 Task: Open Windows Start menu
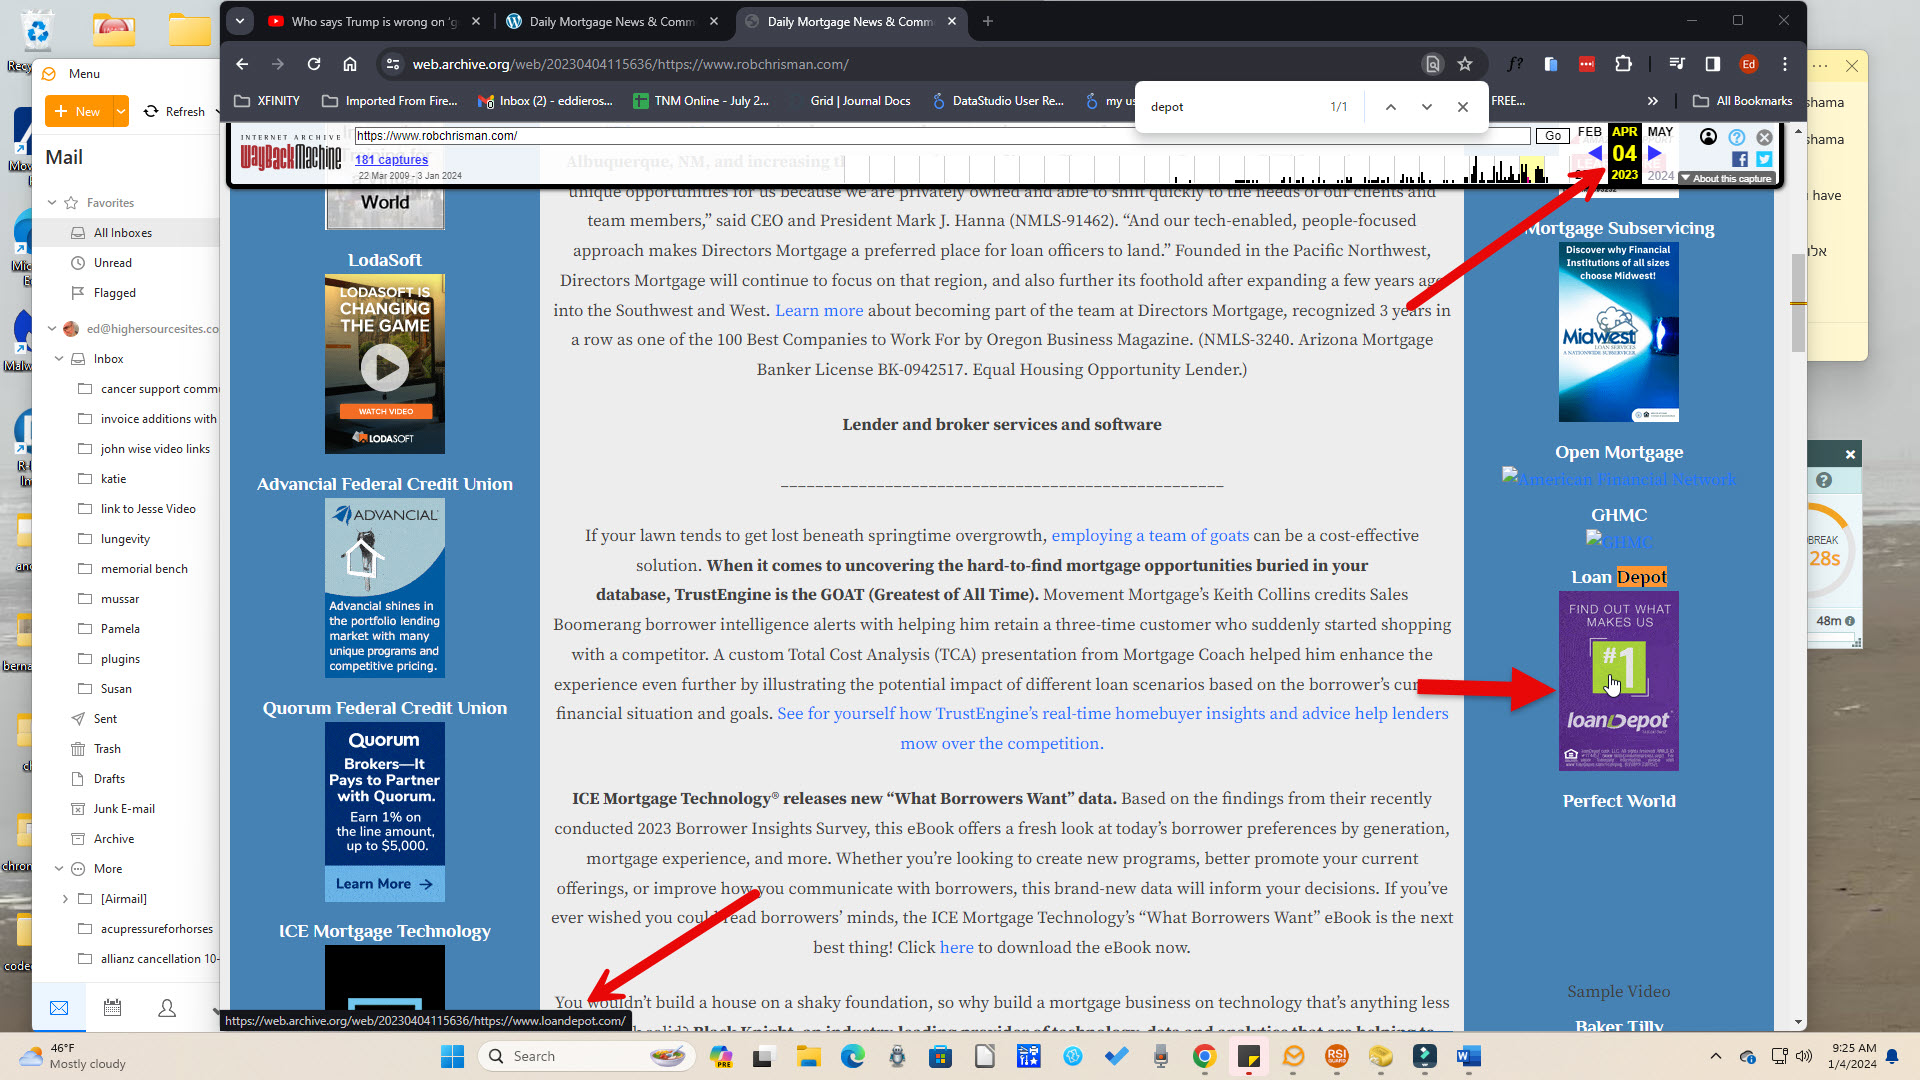pos(452,1056)
